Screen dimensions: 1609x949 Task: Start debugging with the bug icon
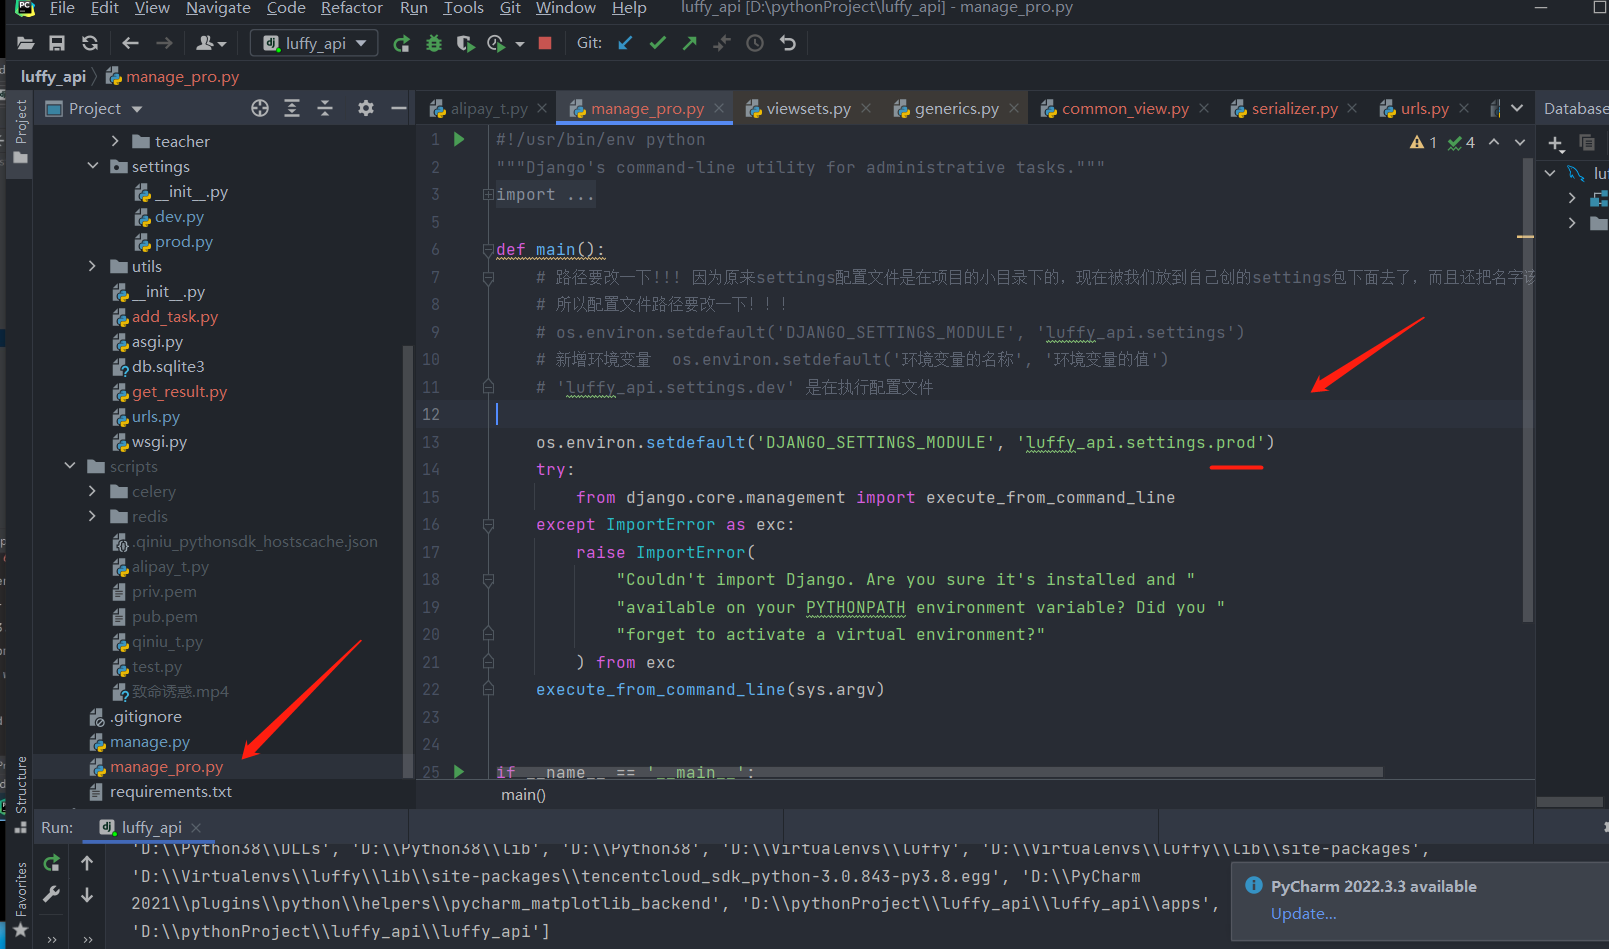coord(434,43)
